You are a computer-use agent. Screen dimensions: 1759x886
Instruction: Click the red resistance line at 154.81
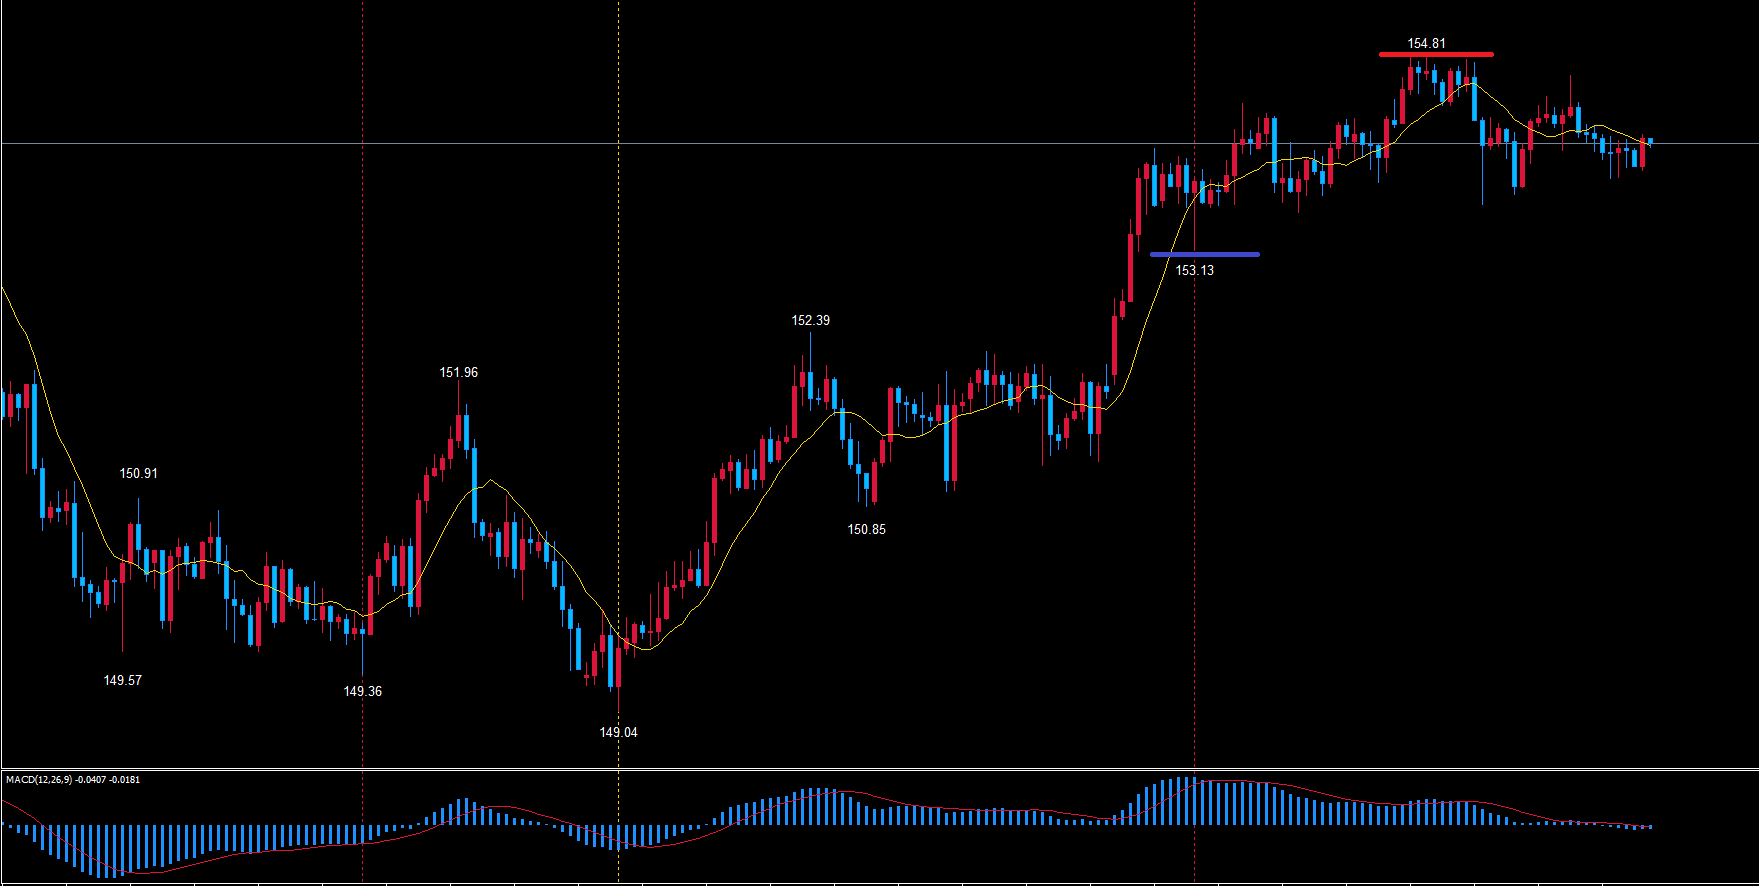pos(1435,54)
